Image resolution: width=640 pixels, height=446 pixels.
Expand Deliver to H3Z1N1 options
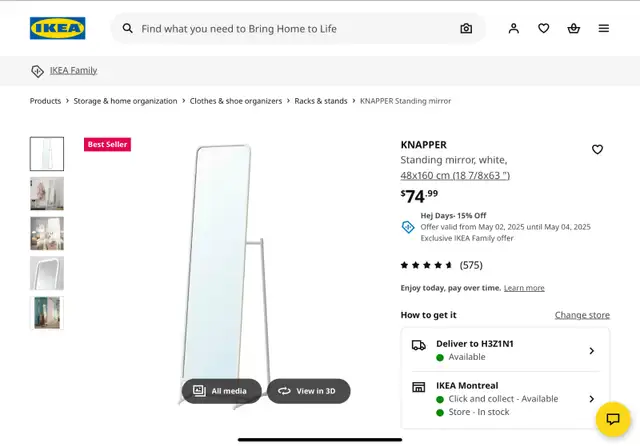click(x=505, y=350)
